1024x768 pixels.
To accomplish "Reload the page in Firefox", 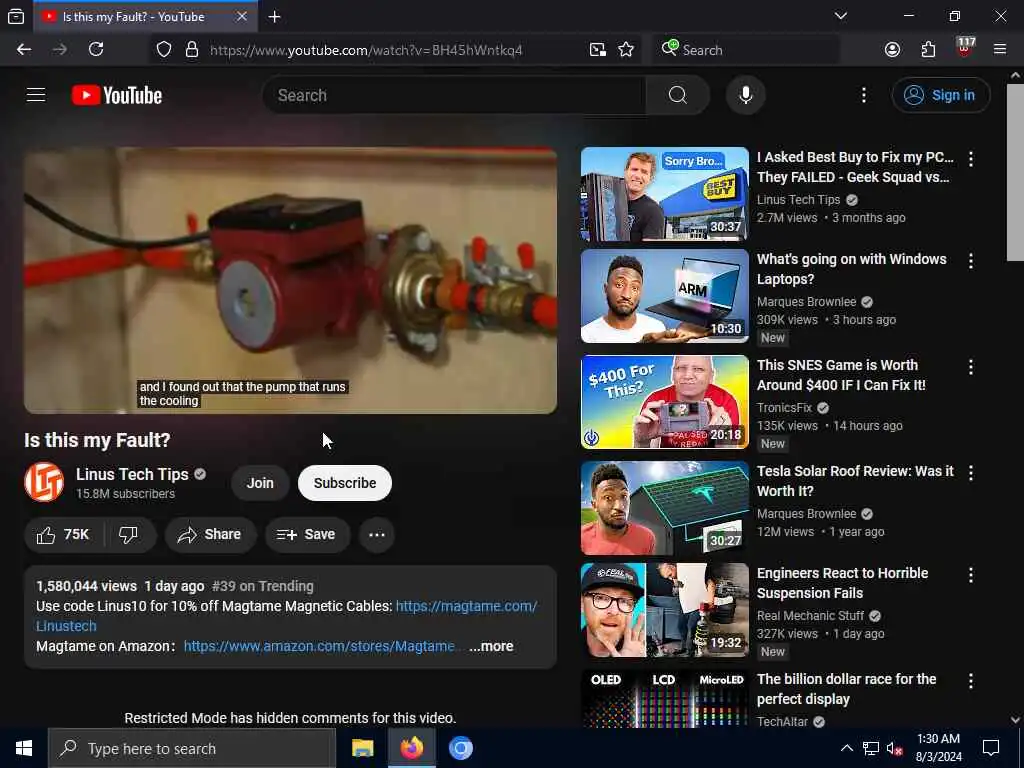I will coord(96,50).
